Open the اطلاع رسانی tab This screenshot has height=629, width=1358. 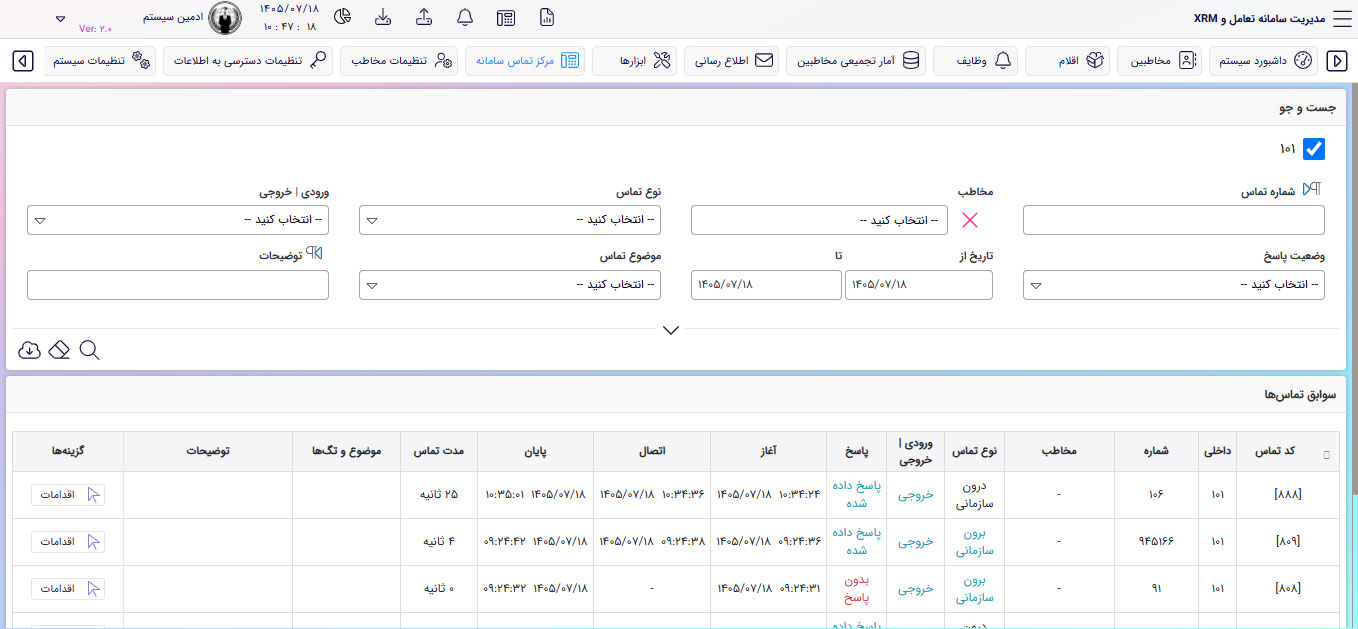click(733, 61)
